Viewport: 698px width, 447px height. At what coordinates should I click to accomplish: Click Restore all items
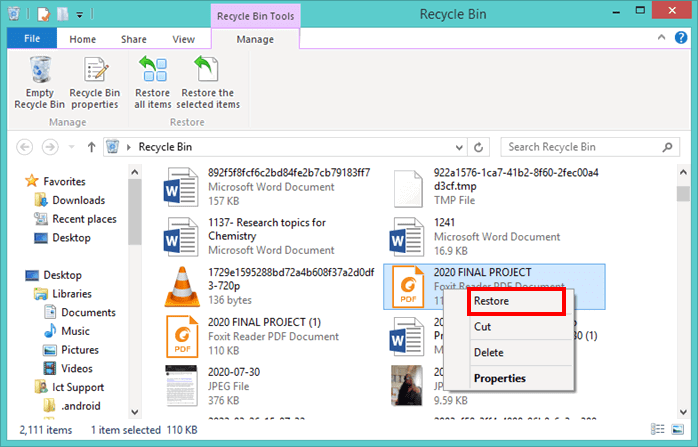click(x=153, y=83)
